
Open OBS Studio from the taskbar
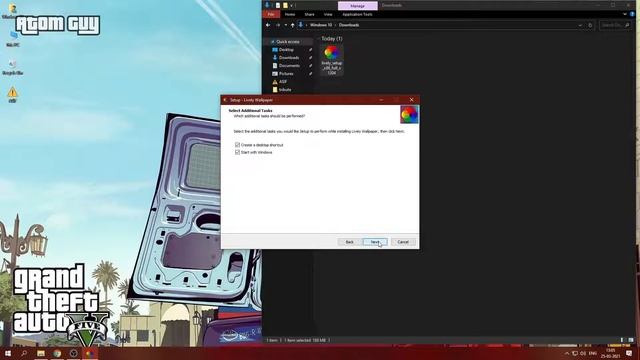73,353
